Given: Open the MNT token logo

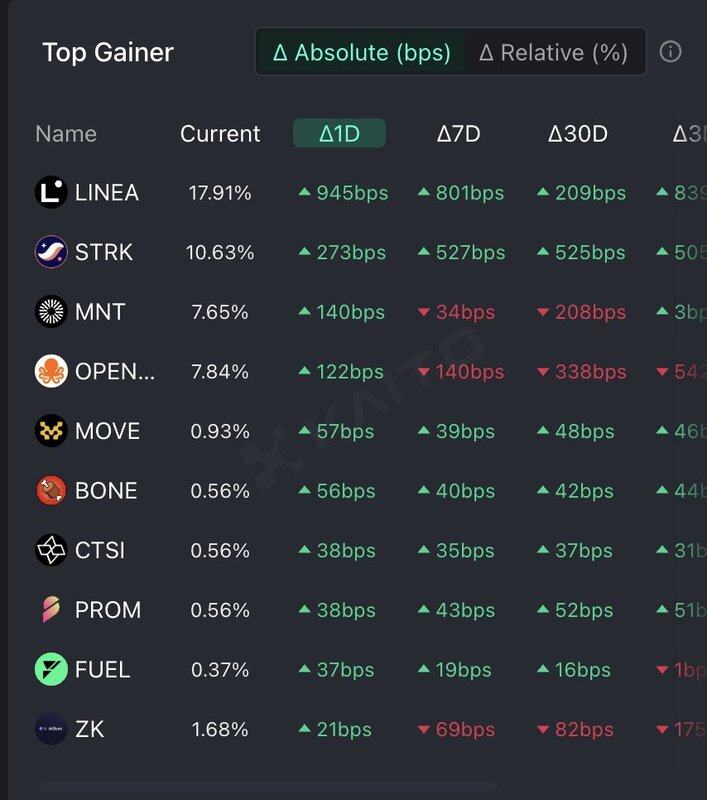Looking at the screenshot, I should pos(51,311).
